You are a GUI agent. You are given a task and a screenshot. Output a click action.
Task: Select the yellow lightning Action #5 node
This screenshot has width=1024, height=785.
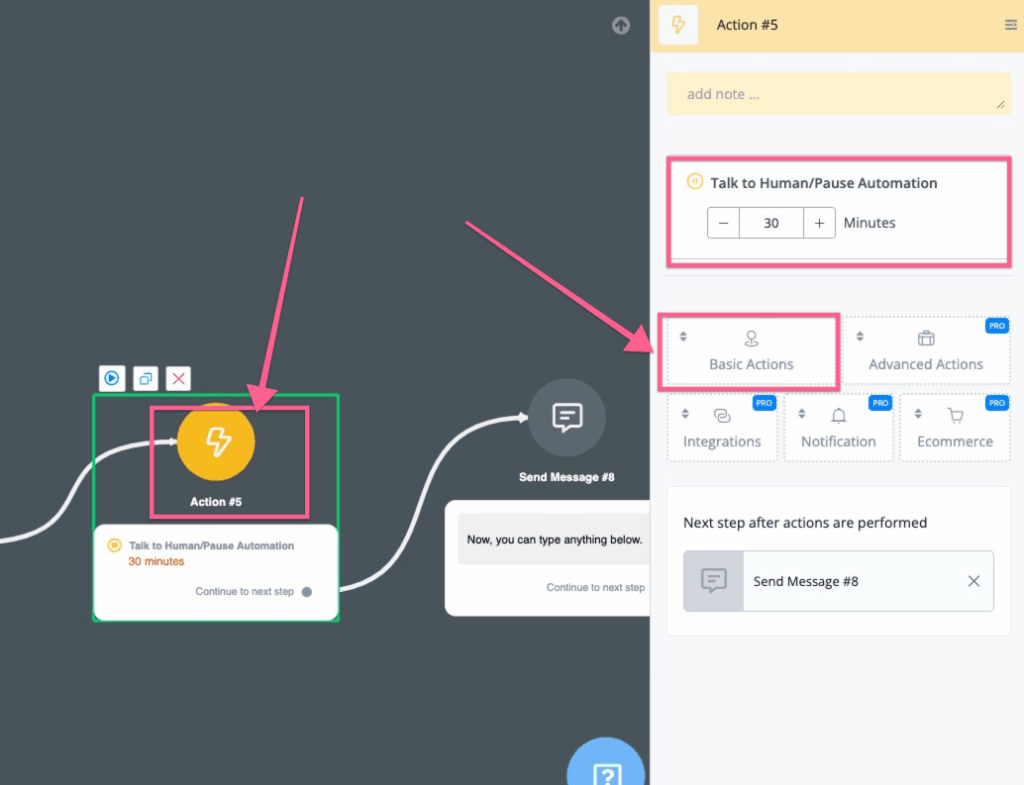(216, 442)
